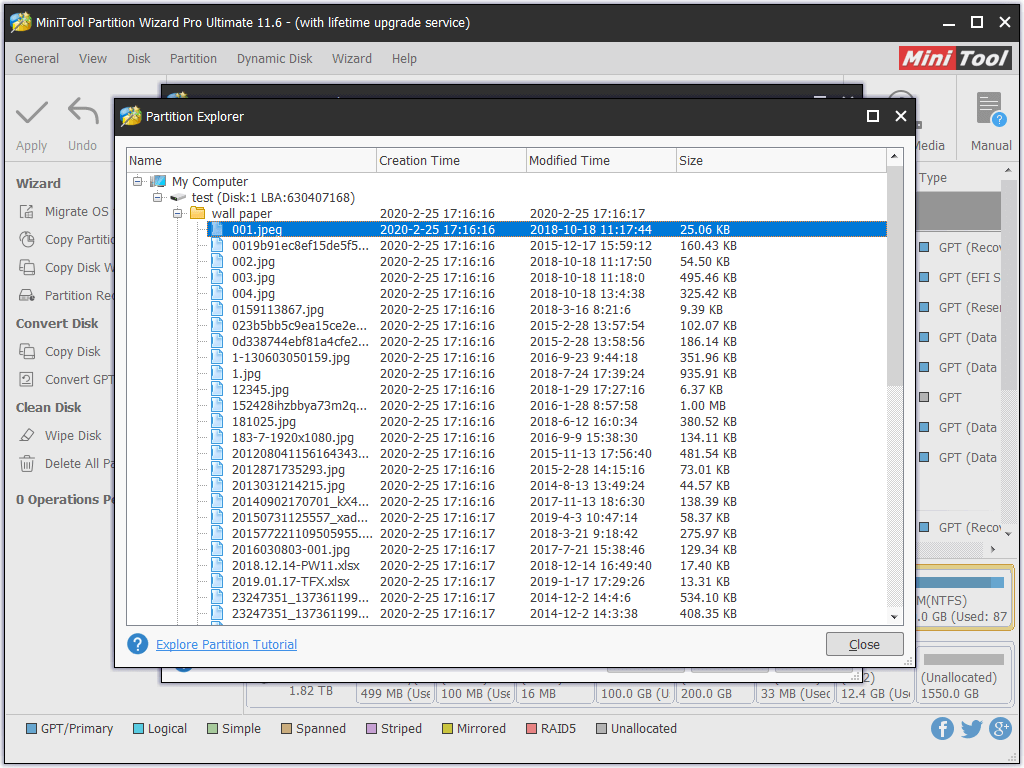Click the test disk drive icon

178,197
